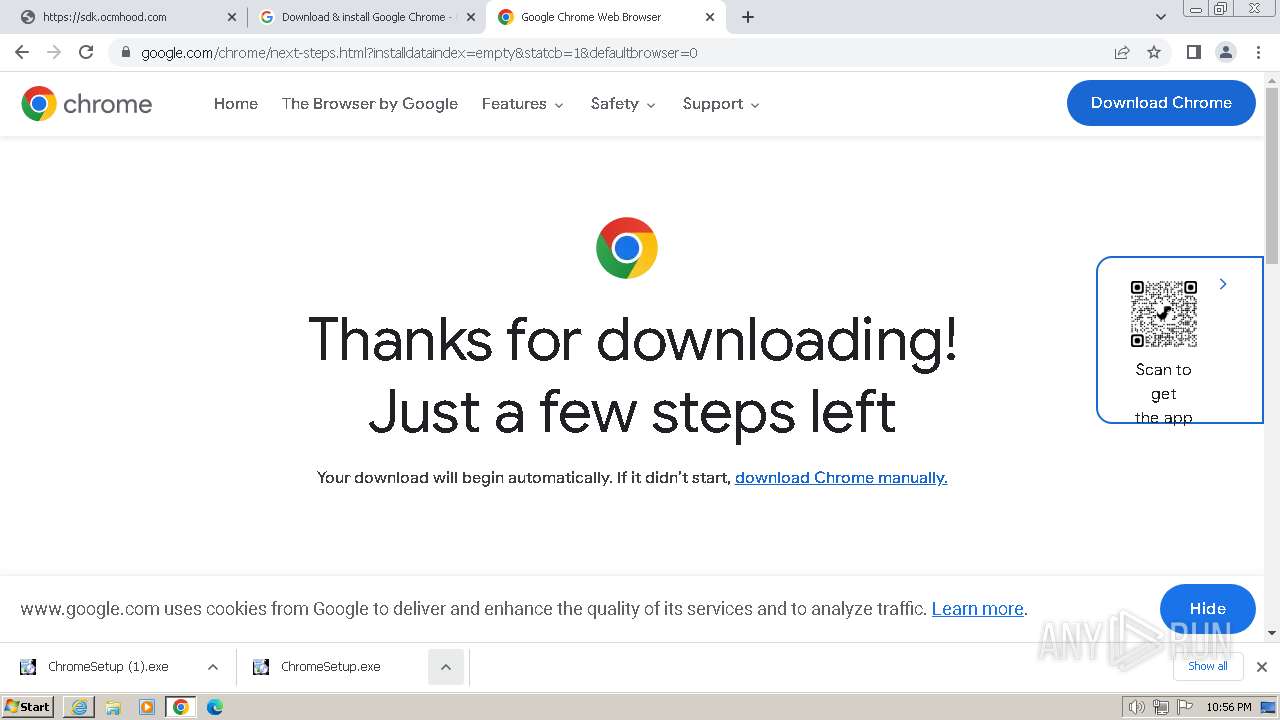Expand the Safety dropdown
Screen dimensions: 1280x720
pyautogui.click(x=623, y=104)
